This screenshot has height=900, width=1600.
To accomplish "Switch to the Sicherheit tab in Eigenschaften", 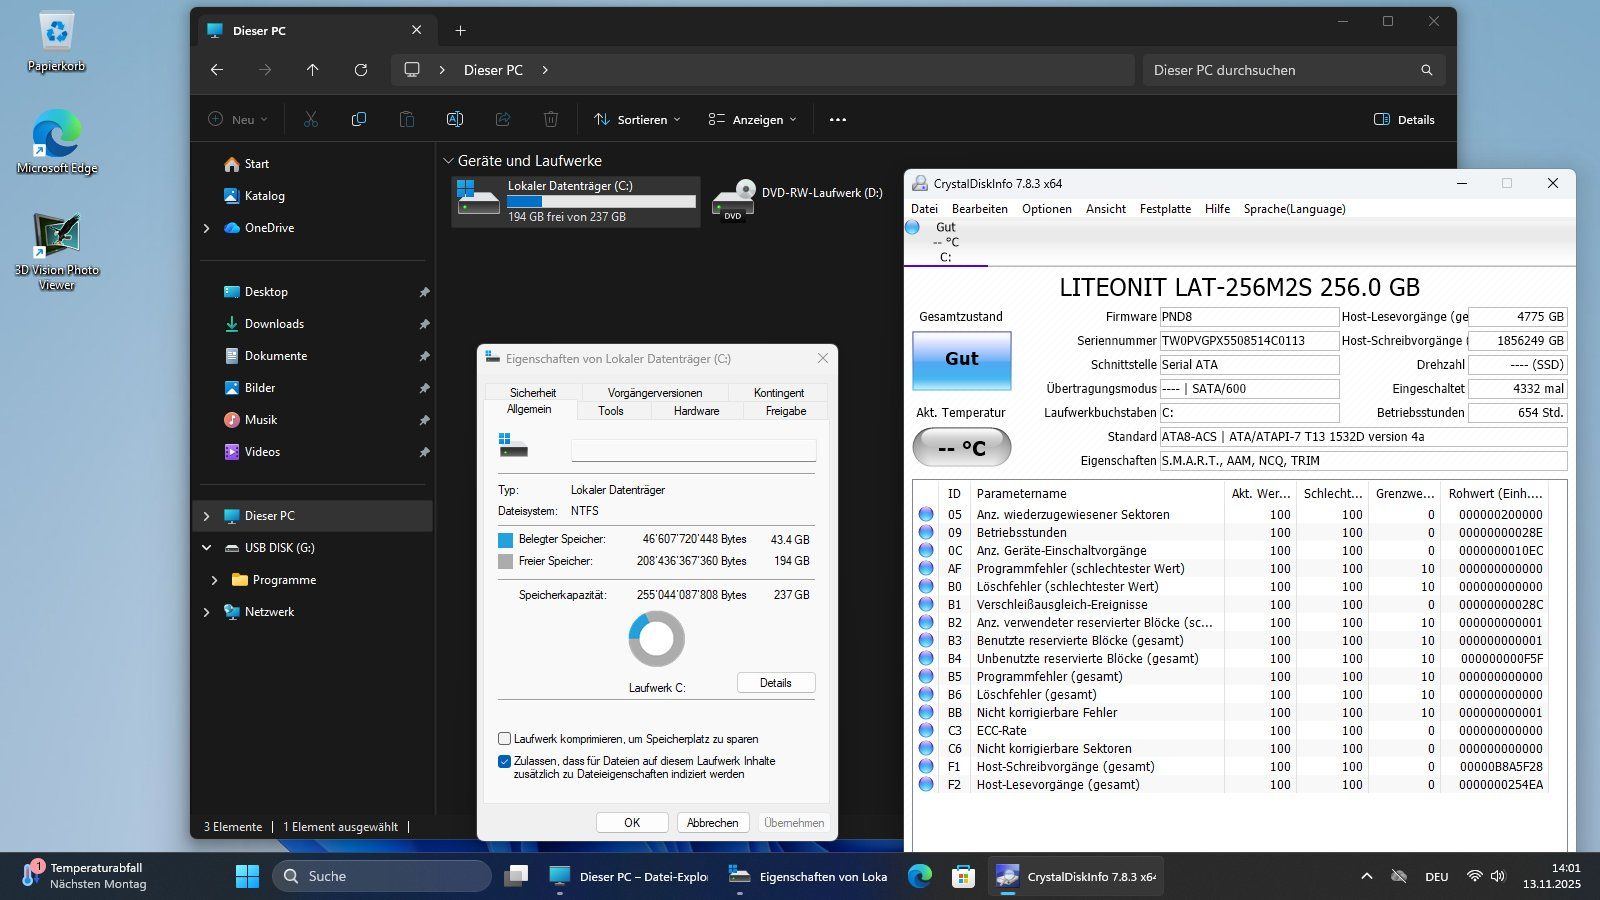I will coord(532,393).
